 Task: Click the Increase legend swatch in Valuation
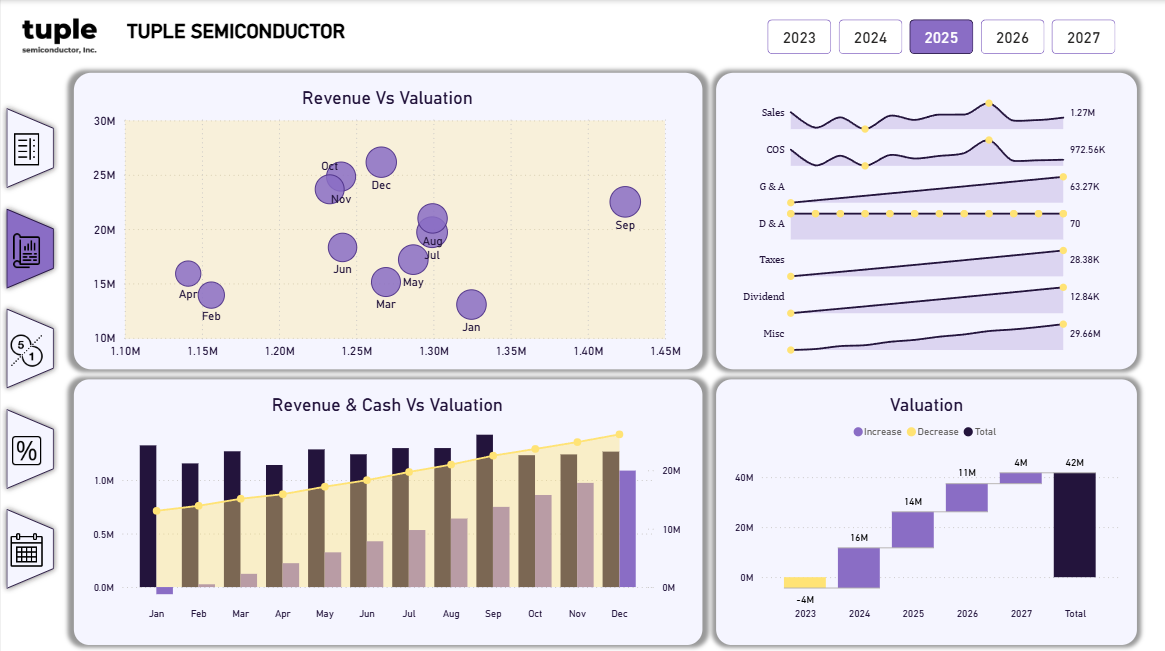coord(858,432)
